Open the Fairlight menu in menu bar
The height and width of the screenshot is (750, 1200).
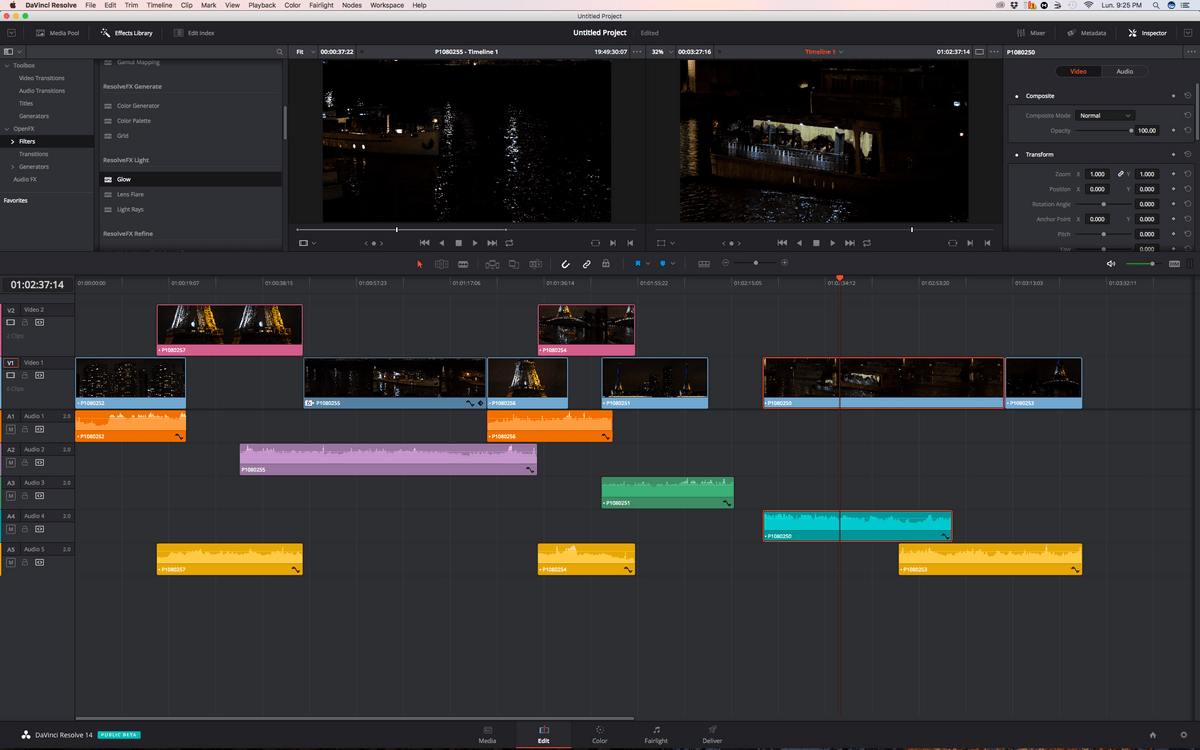coord(320,5)
